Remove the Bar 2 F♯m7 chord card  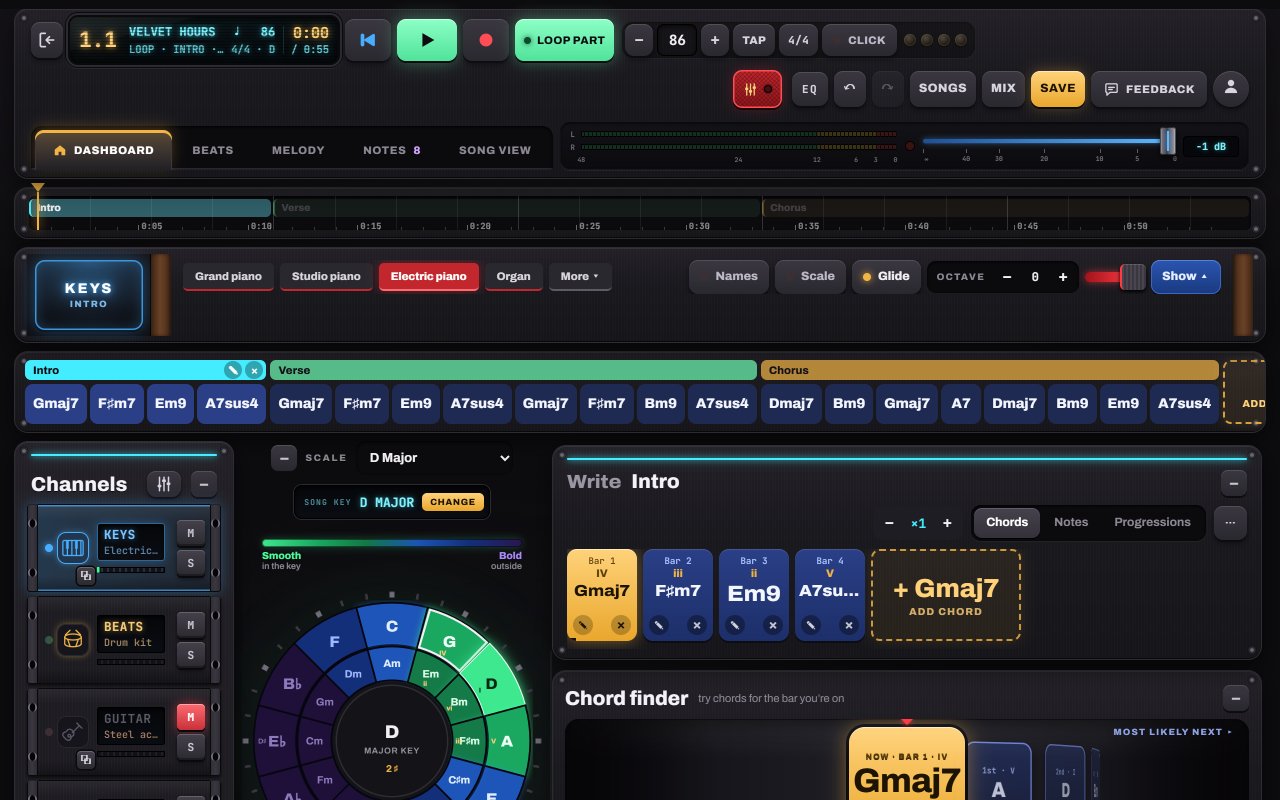click(697, 625)
